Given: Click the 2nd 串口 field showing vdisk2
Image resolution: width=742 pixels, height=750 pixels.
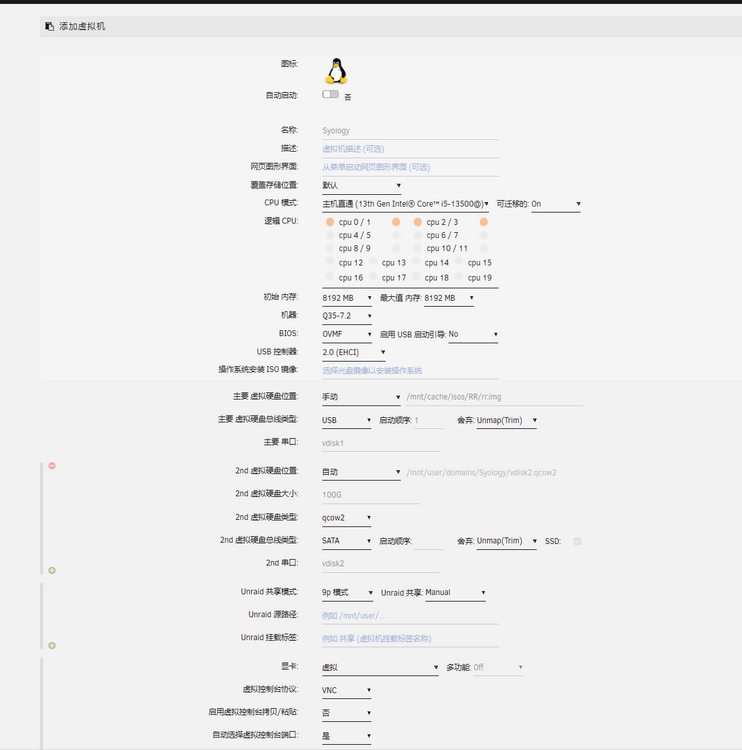Looking at the screenshot, I should coord(381,564).
